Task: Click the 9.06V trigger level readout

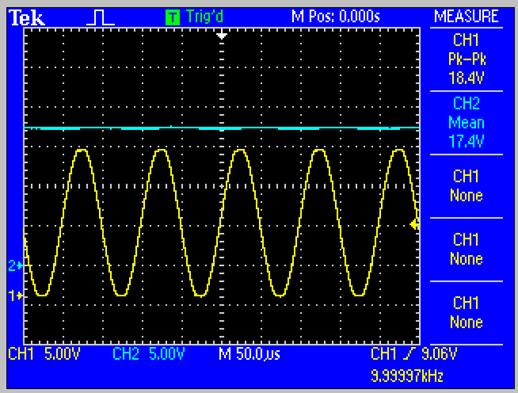Action: pos(439,354)
